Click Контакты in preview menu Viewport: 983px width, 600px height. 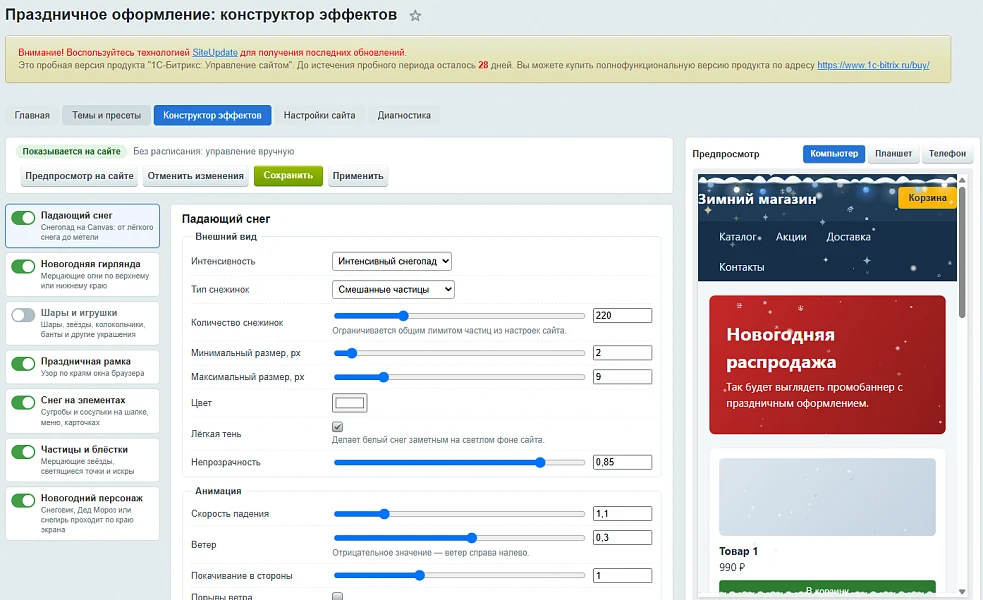(742, 267)
